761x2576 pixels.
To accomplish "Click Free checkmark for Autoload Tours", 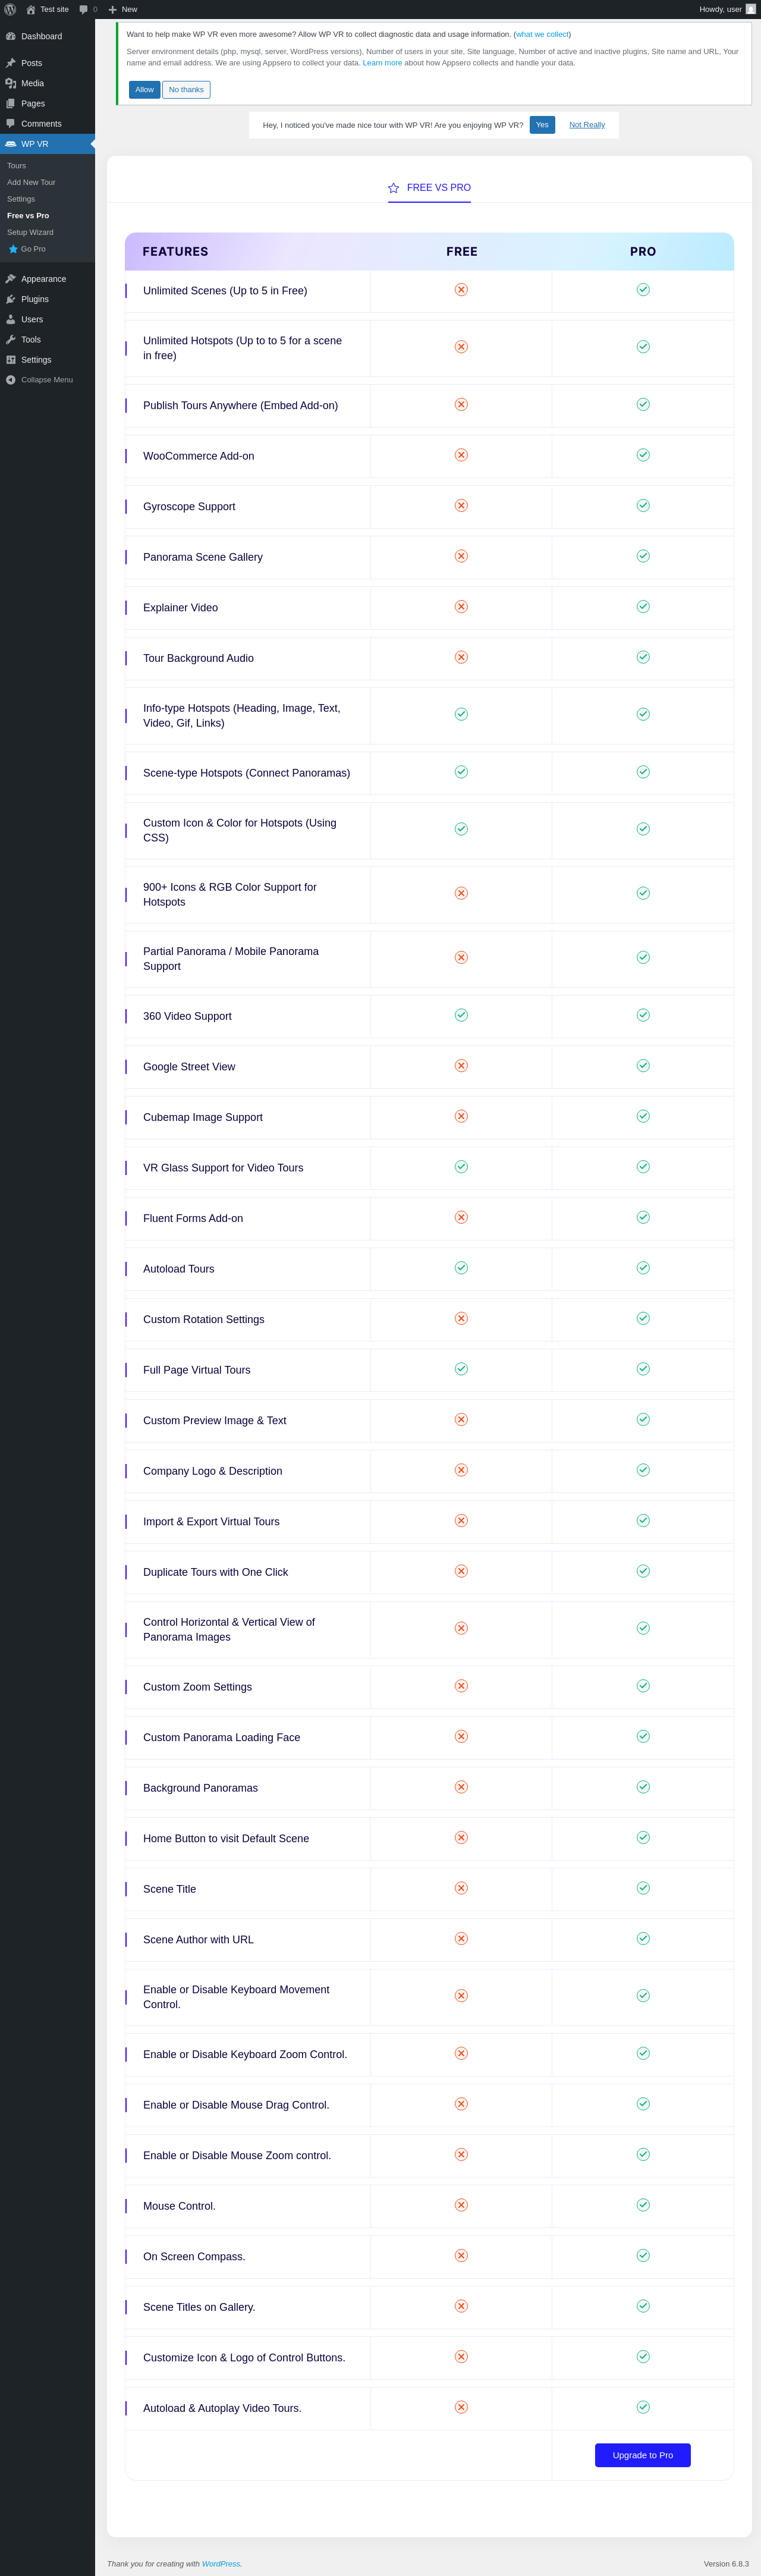I will 461,1268.
